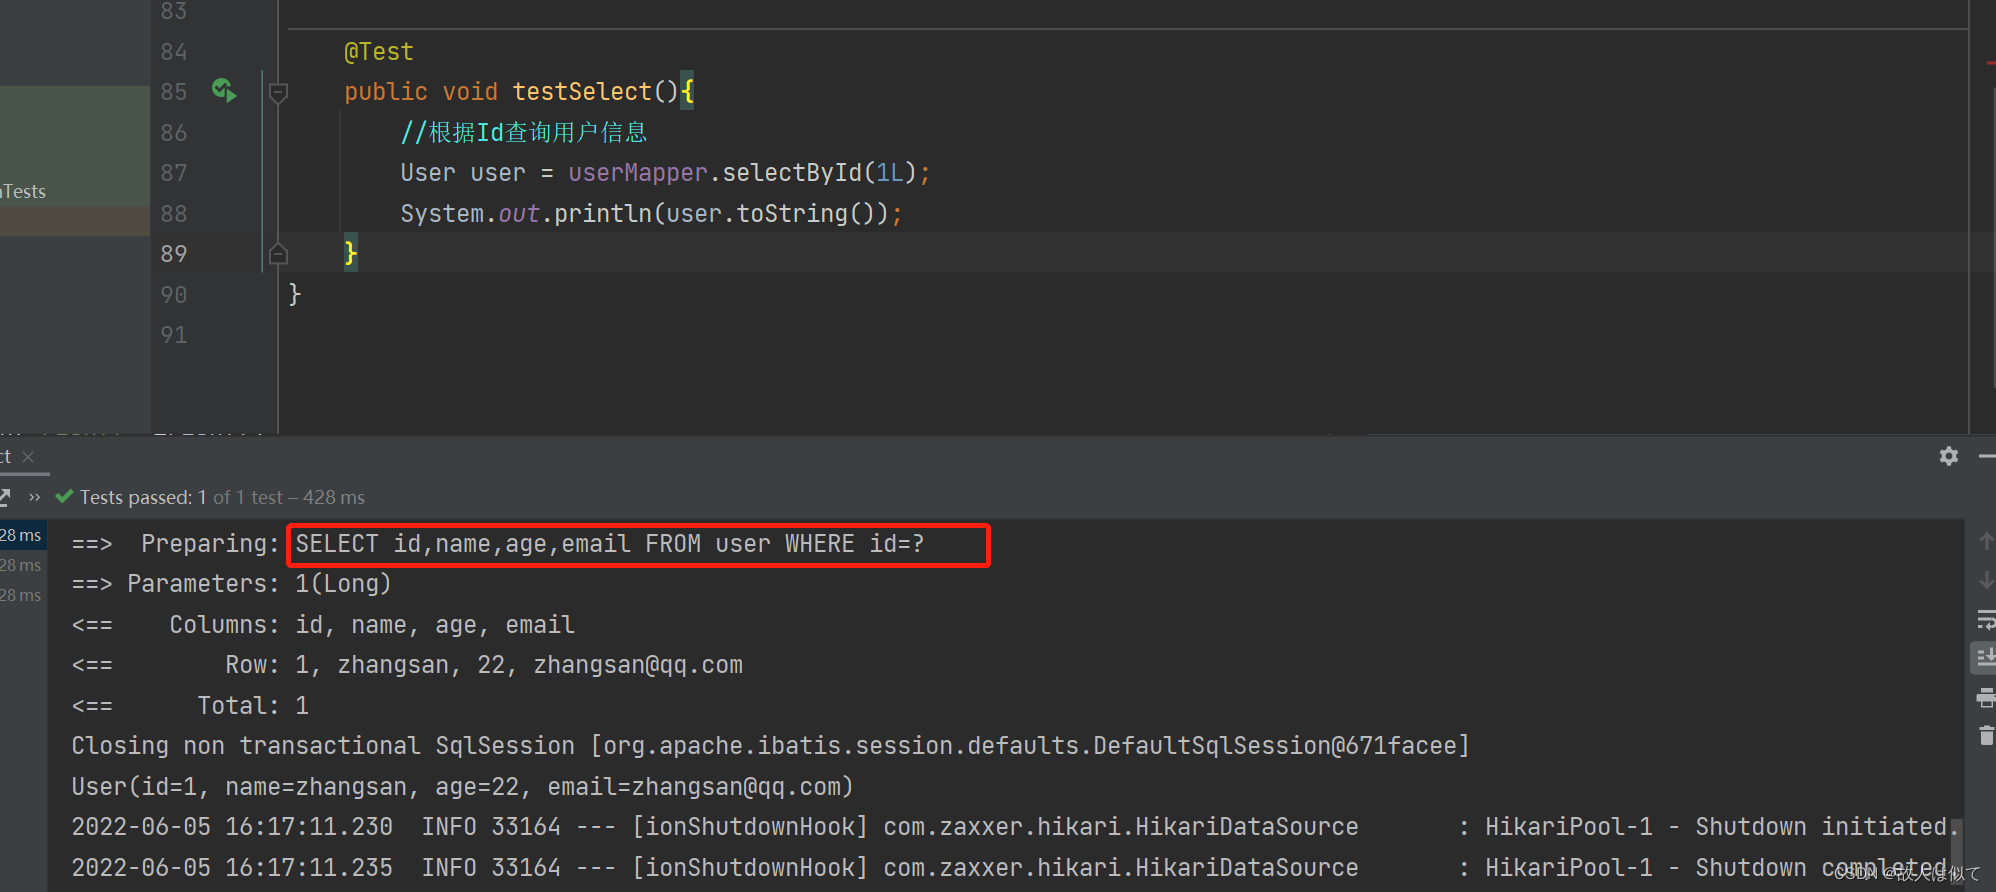
Task: Close the run tab with its X
Action: click(x=28, y=457)
